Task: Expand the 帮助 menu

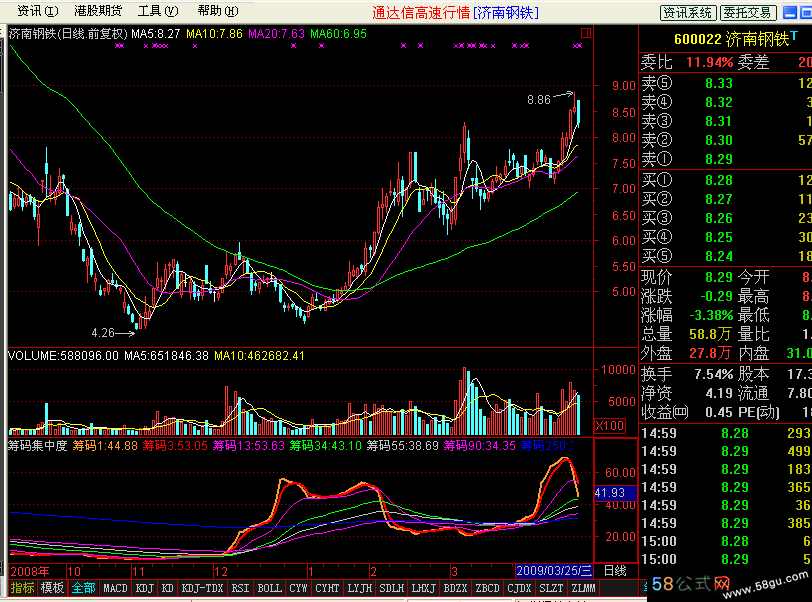Action: point(216,11)
